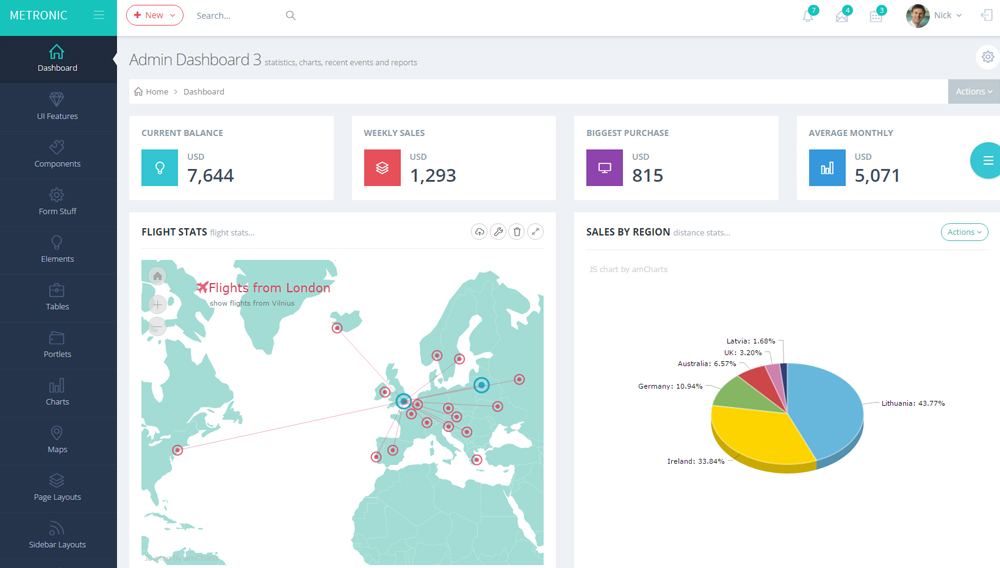
Task: Click the New York flight marker
Action: coord(178,450)
